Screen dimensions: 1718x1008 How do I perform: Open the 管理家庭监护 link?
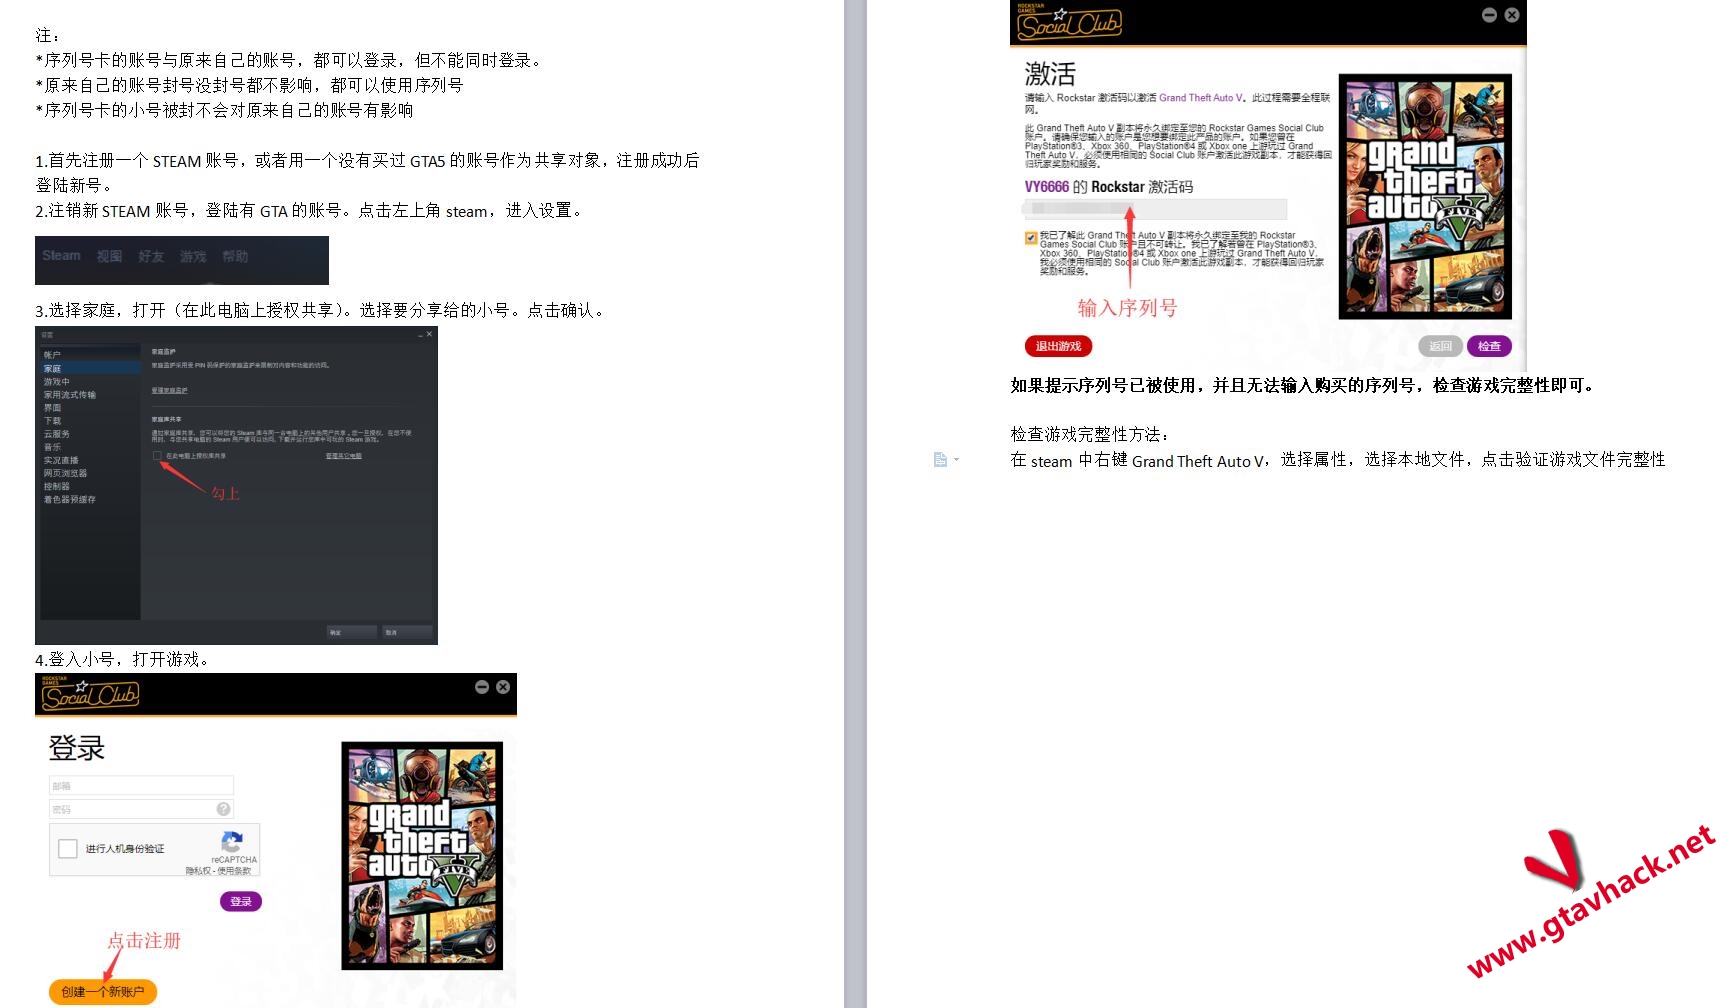pos(169,390)
